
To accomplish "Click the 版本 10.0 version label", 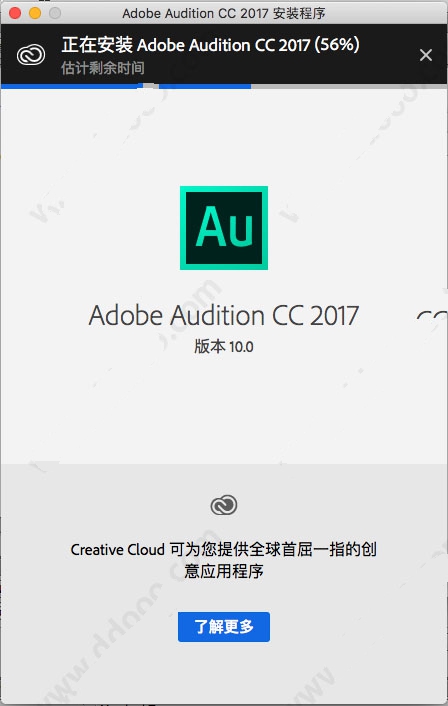I will [x=224, y=347].
